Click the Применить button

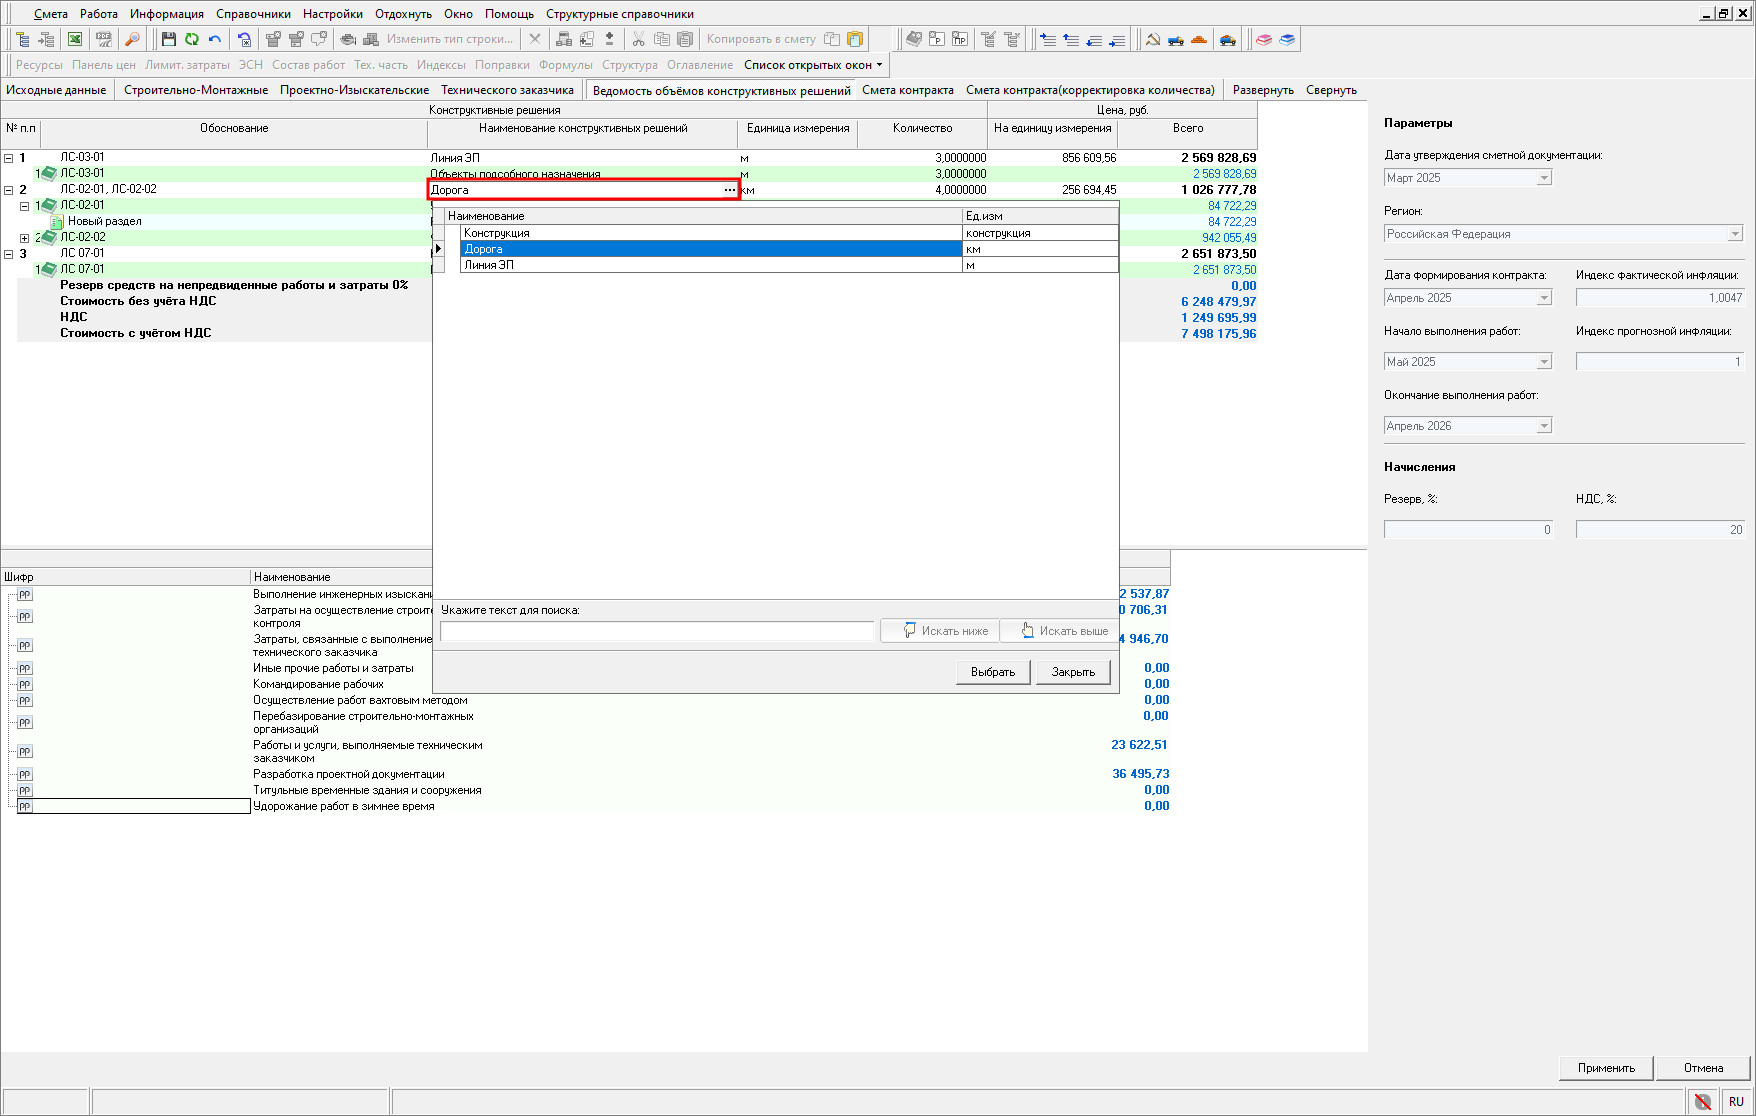[1605, 1068]
